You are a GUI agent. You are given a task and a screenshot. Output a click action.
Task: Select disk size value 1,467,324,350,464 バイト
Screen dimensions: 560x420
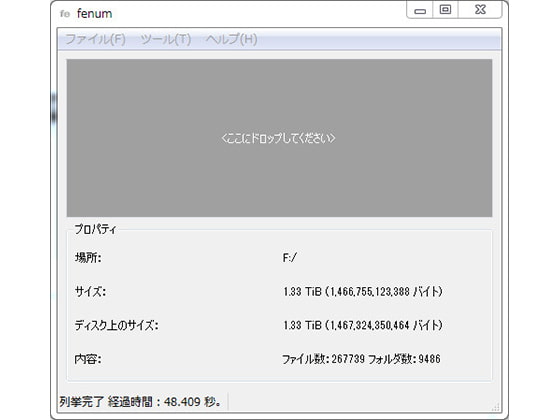[363, 325]
